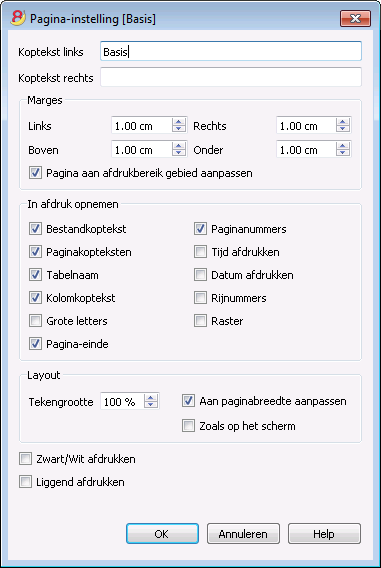Open Help for this dialog
Image resolution: width=381 pixels, height=568 pixels.
(x=324, y=534)
